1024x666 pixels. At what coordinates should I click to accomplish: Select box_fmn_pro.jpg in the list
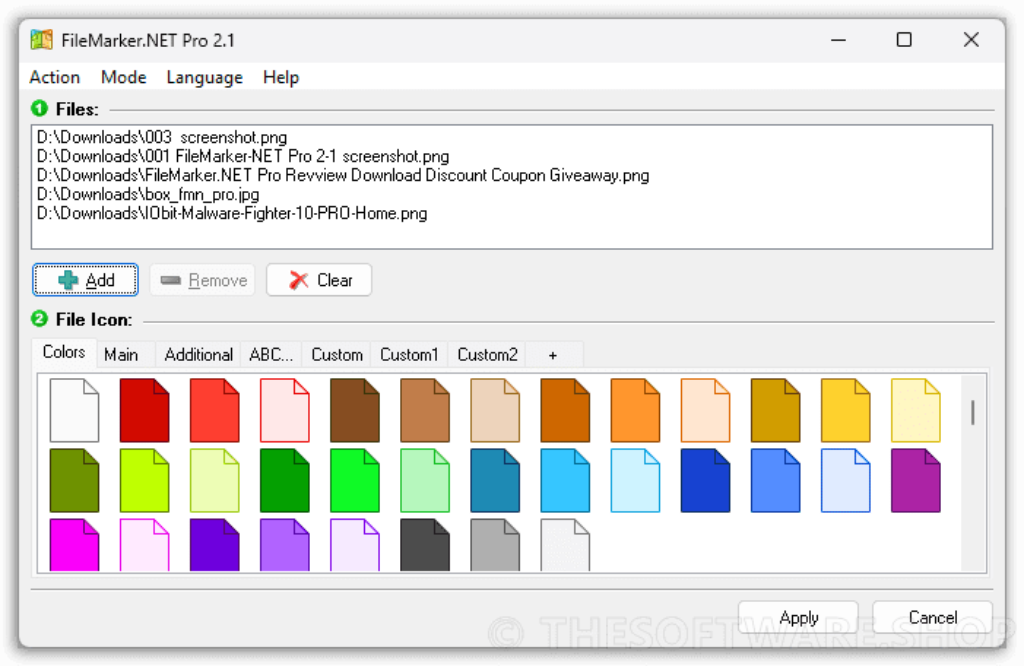pos(148,194)
